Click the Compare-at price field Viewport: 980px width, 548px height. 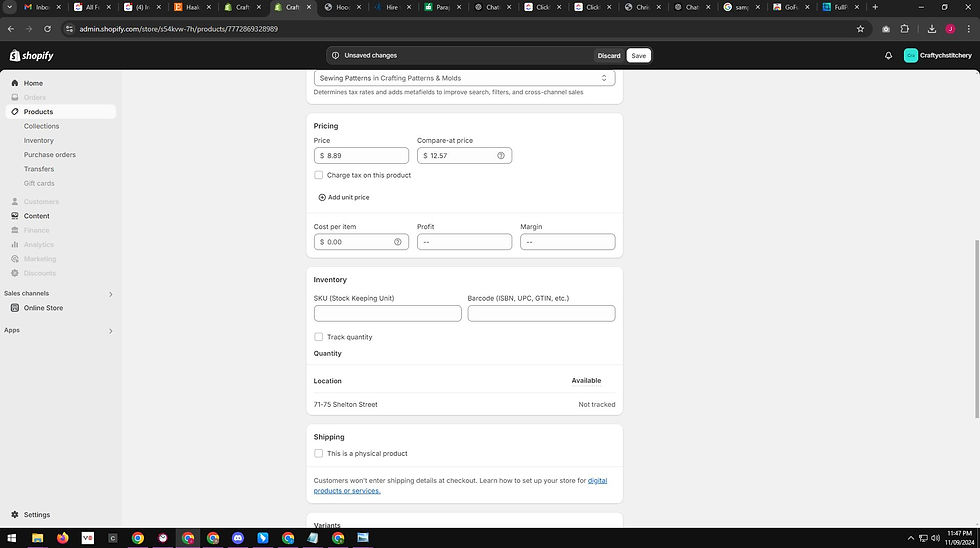click(x=464, y=156)
